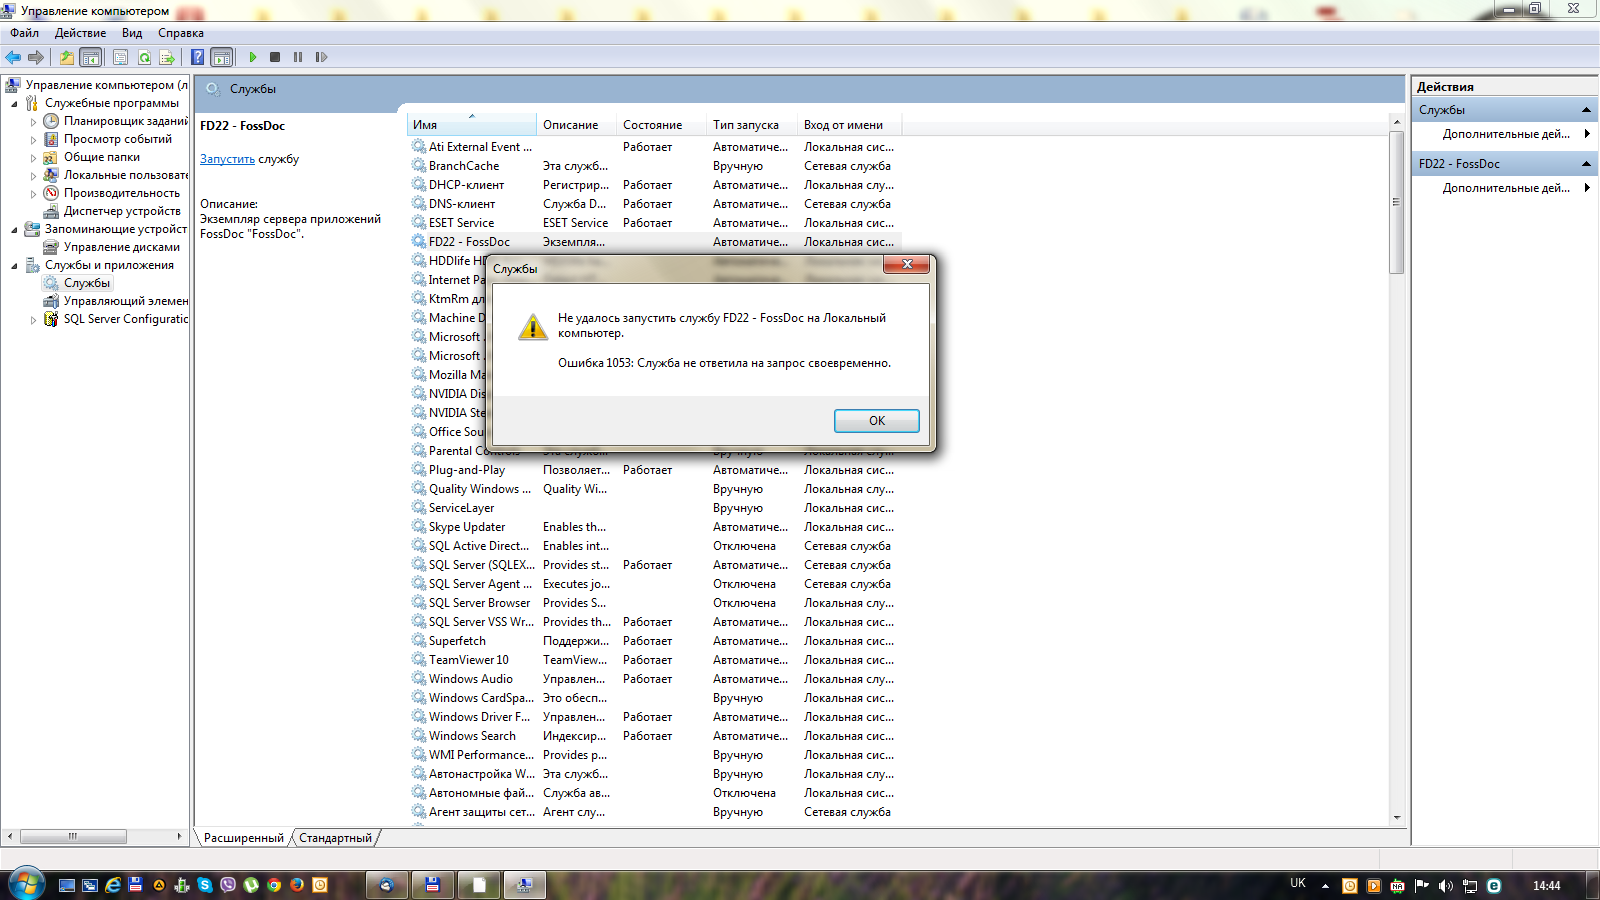Click OK in the error 1053 dialog

point(877,421)
